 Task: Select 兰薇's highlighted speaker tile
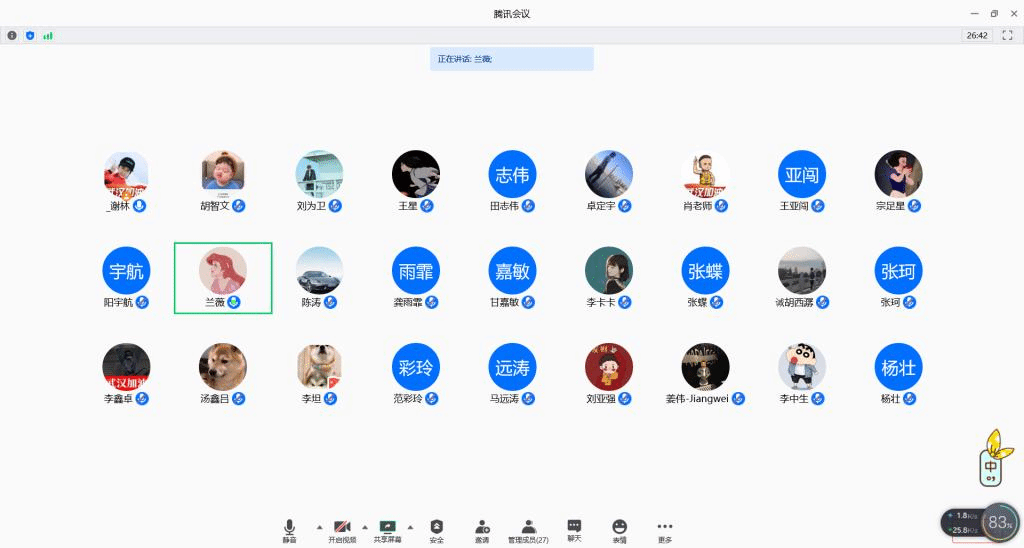click(223, 278)
